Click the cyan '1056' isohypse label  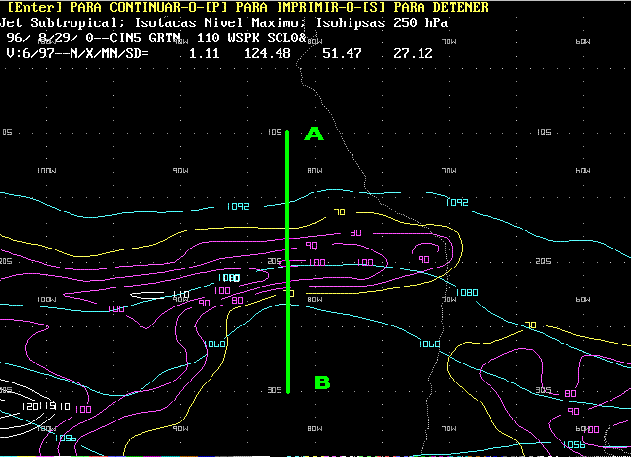(x=574, y=445)
